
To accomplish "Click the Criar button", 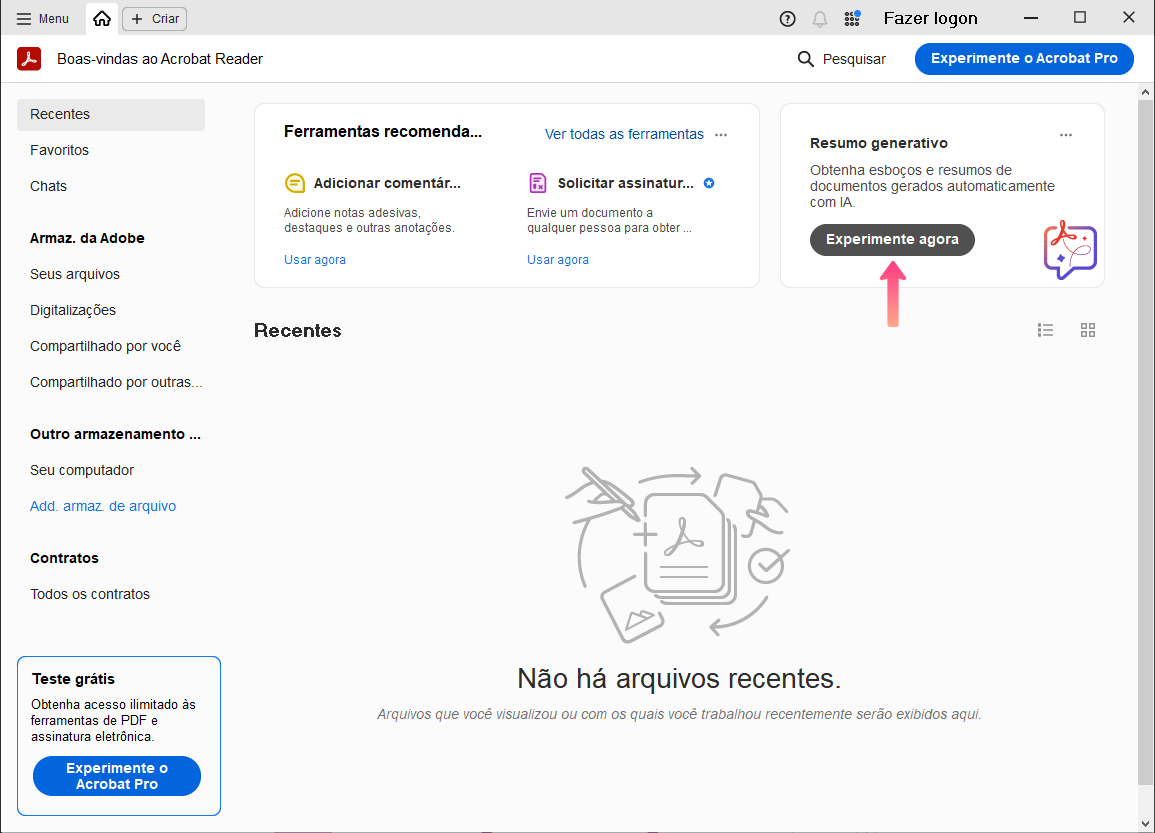I will tap(155, 18).
